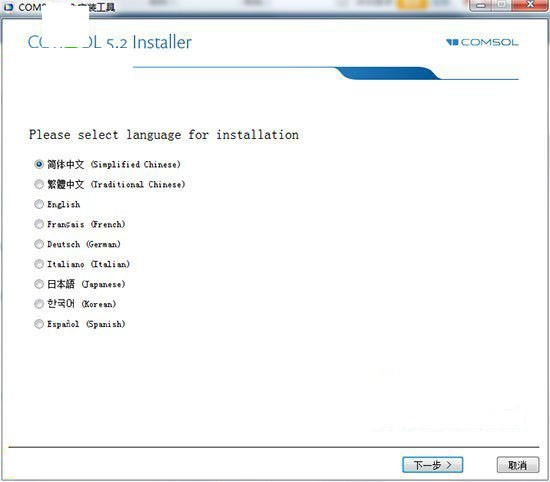550x482 pixels.
Task: Choose Español (Spanish) radio button
Action: point(39,324)
